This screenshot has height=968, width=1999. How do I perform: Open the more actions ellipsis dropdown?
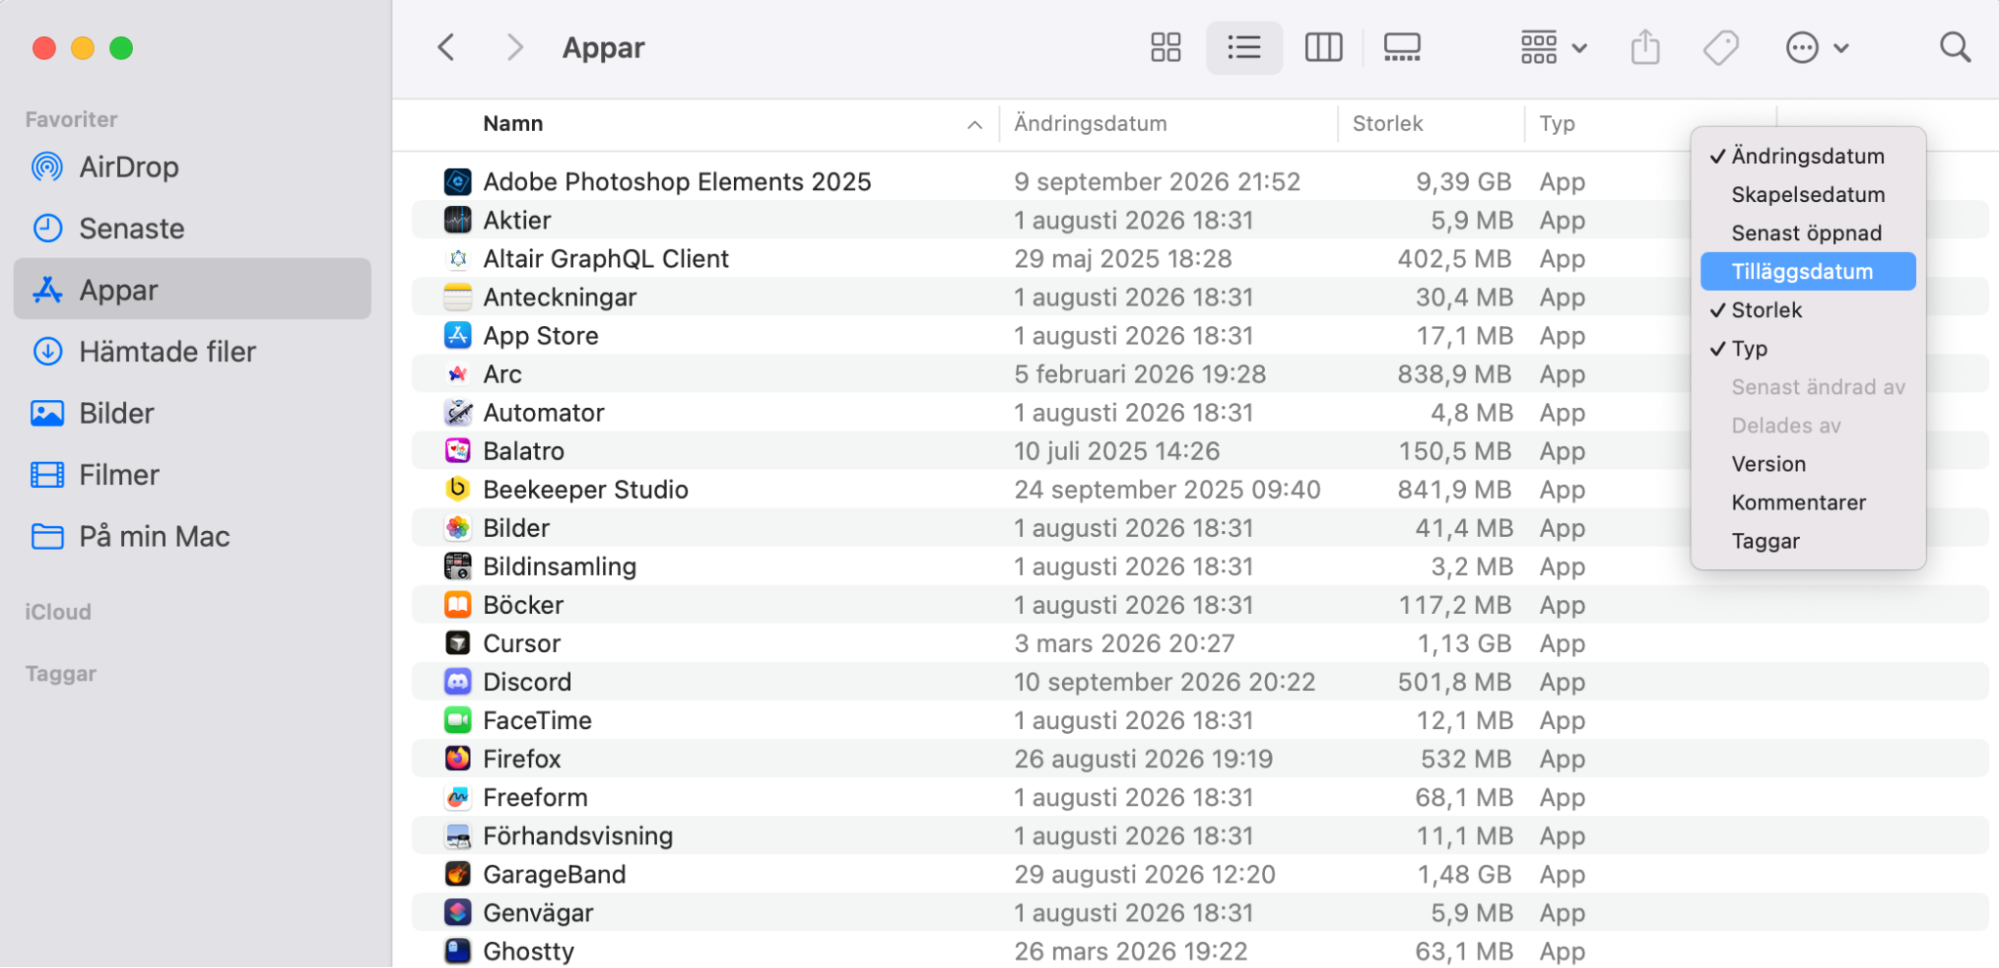tap(1817, 47)
